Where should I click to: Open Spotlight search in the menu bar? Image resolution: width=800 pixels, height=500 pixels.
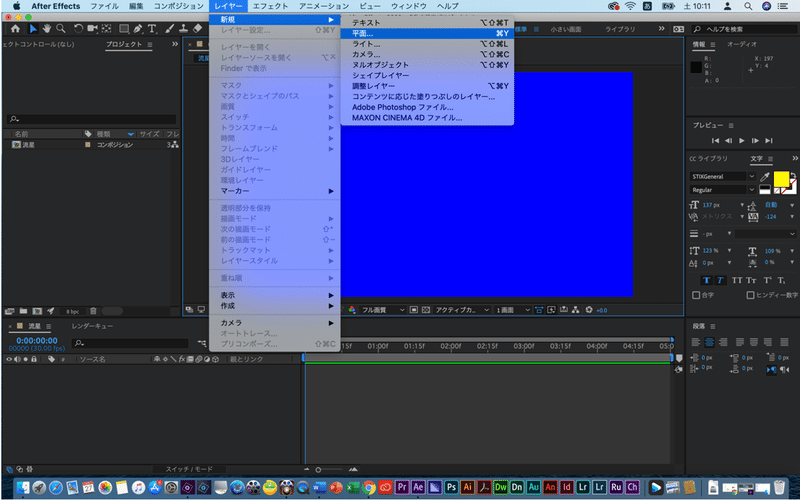pyautogui.click(x=748, y=6)
